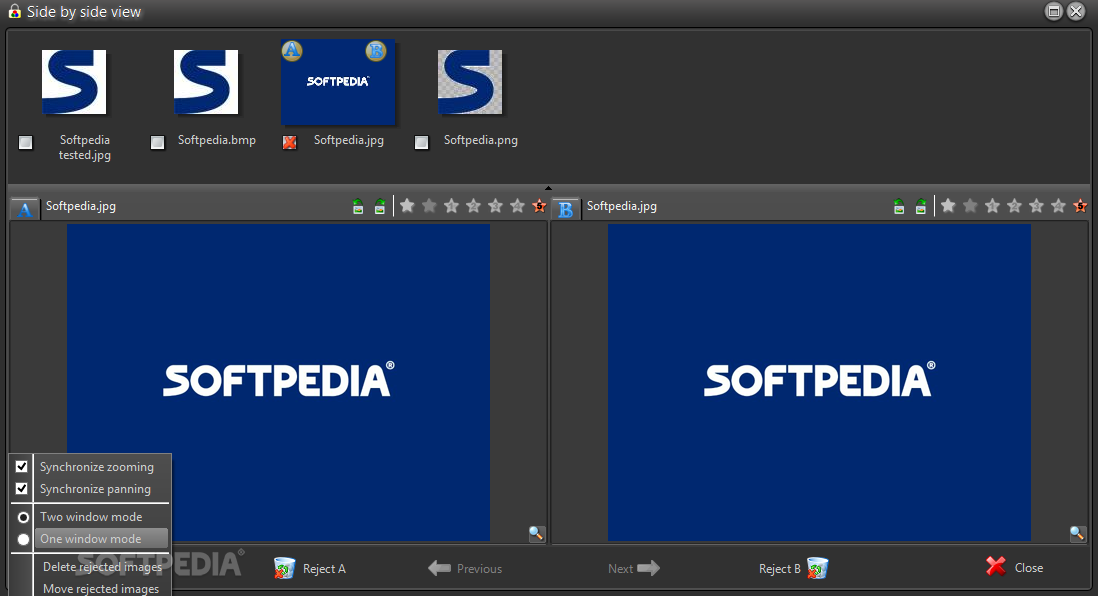Image resolution: width=1098 pixels, height=596 pixels.
Task: Click the first unnumbered star in panel B
Action: pos(948,206)
